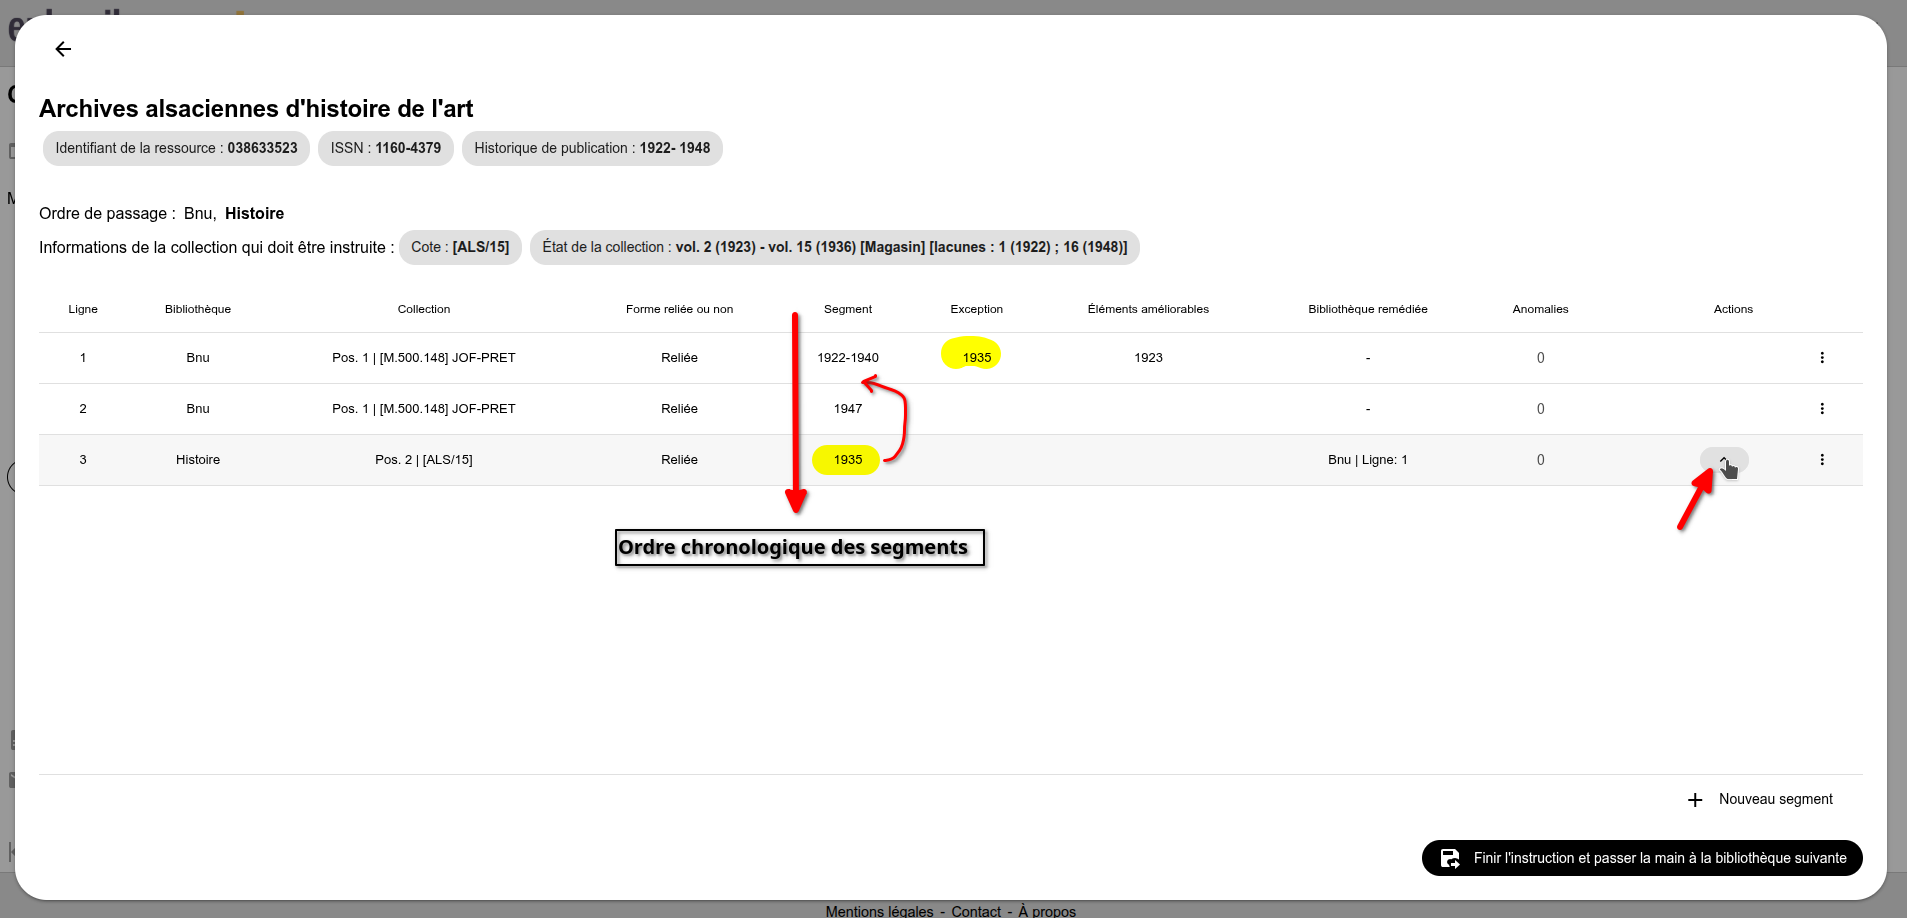
Task: Click the save icon in Finir l'instruction button
Action: pyautogui.click(x=1450, y=858)
